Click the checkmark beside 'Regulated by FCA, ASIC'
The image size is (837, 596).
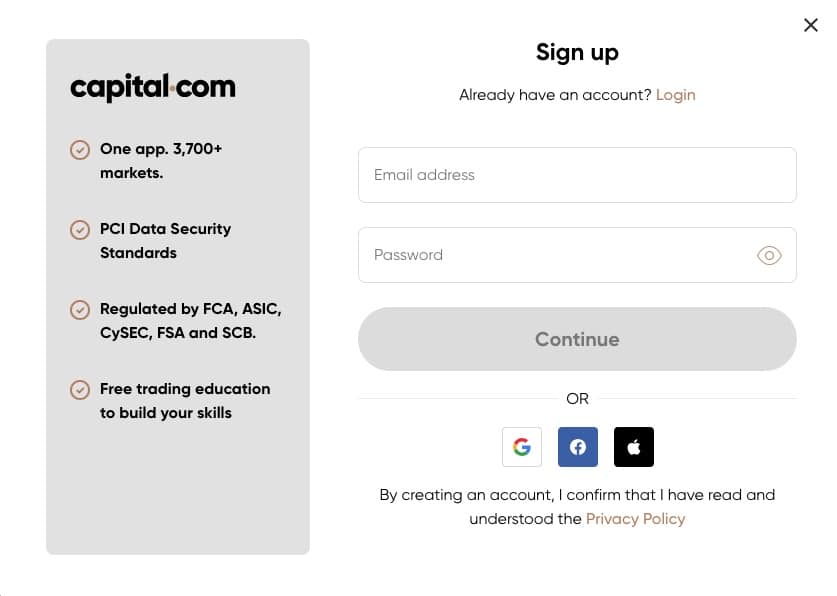(x=80, y=310)
